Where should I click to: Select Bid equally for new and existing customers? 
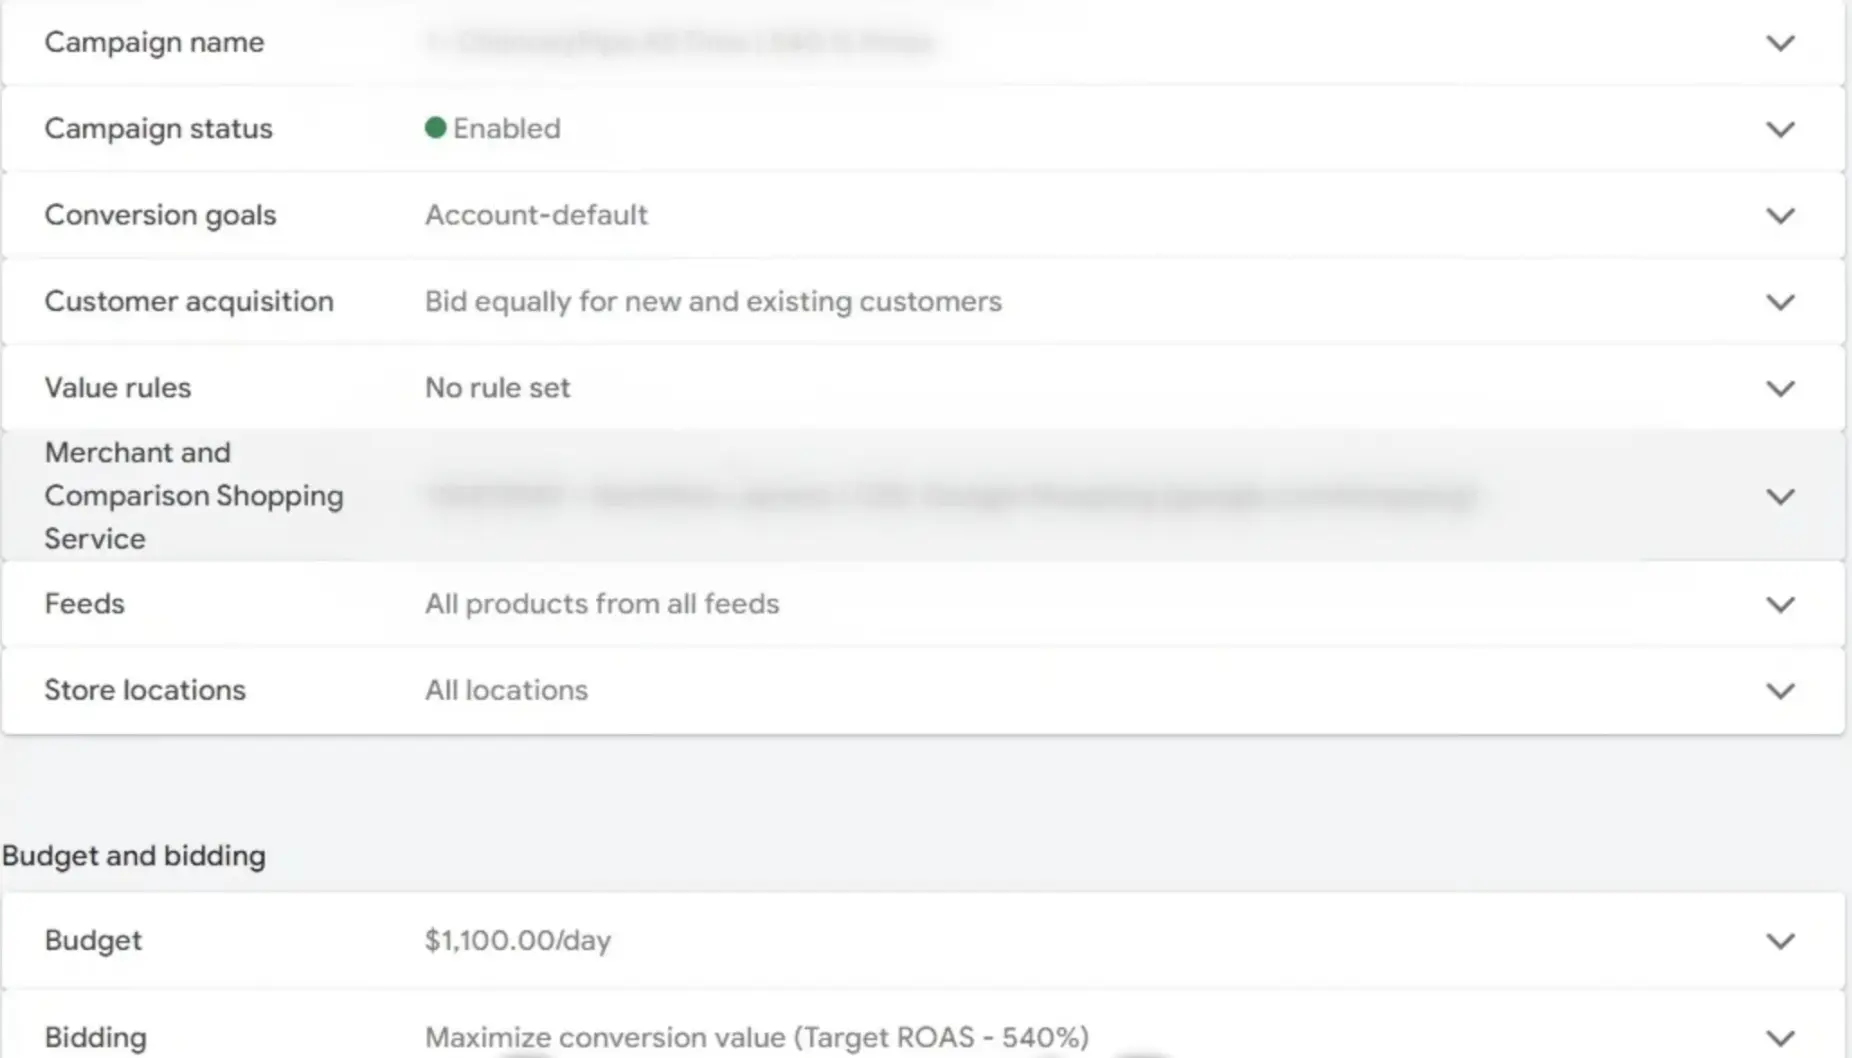tap(713, 301)
